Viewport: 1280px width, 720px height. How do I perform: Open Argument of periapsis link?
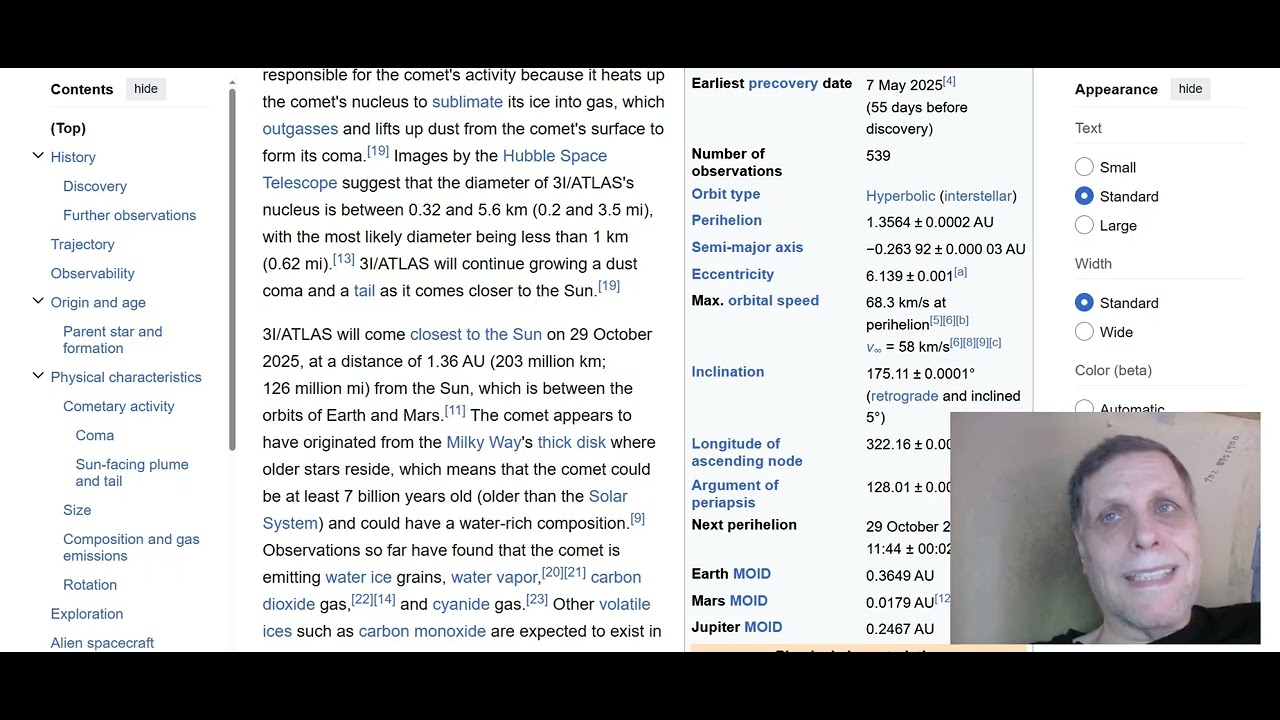click(735, 493)
